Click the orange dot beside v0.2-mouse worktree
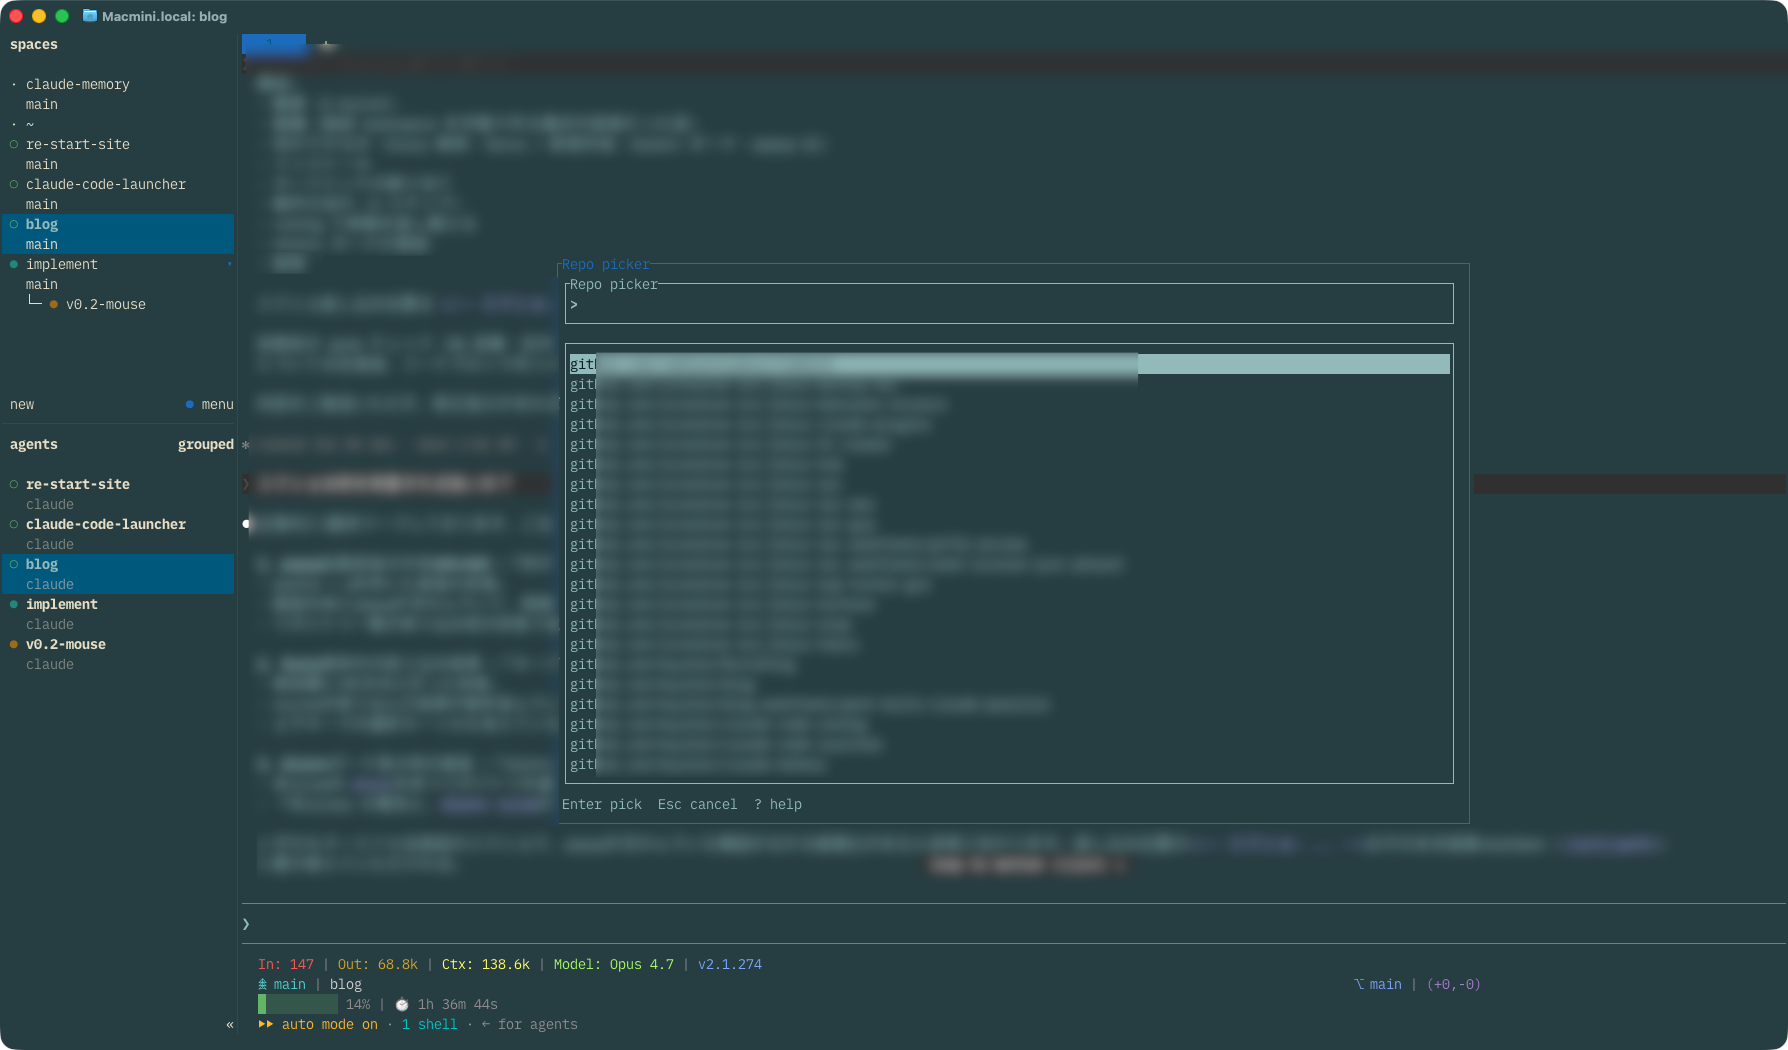 [54, 304]
